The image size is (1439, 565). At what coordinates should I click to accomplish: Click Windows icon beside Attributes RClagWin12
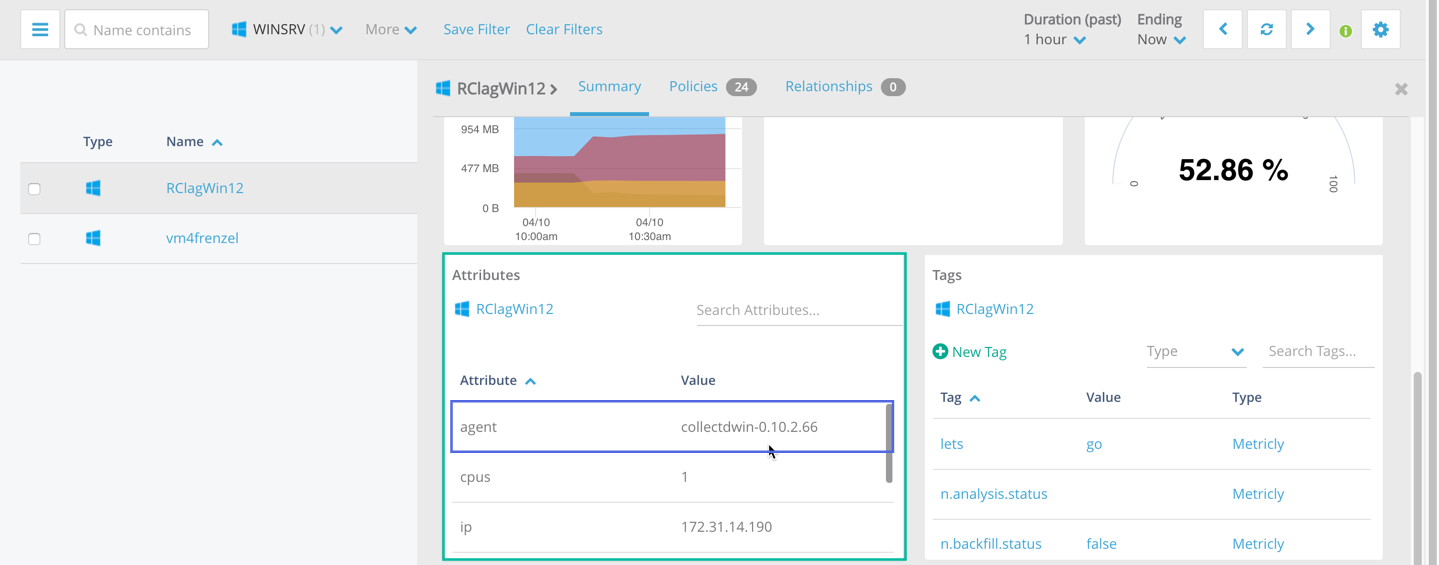click(462, 309)
